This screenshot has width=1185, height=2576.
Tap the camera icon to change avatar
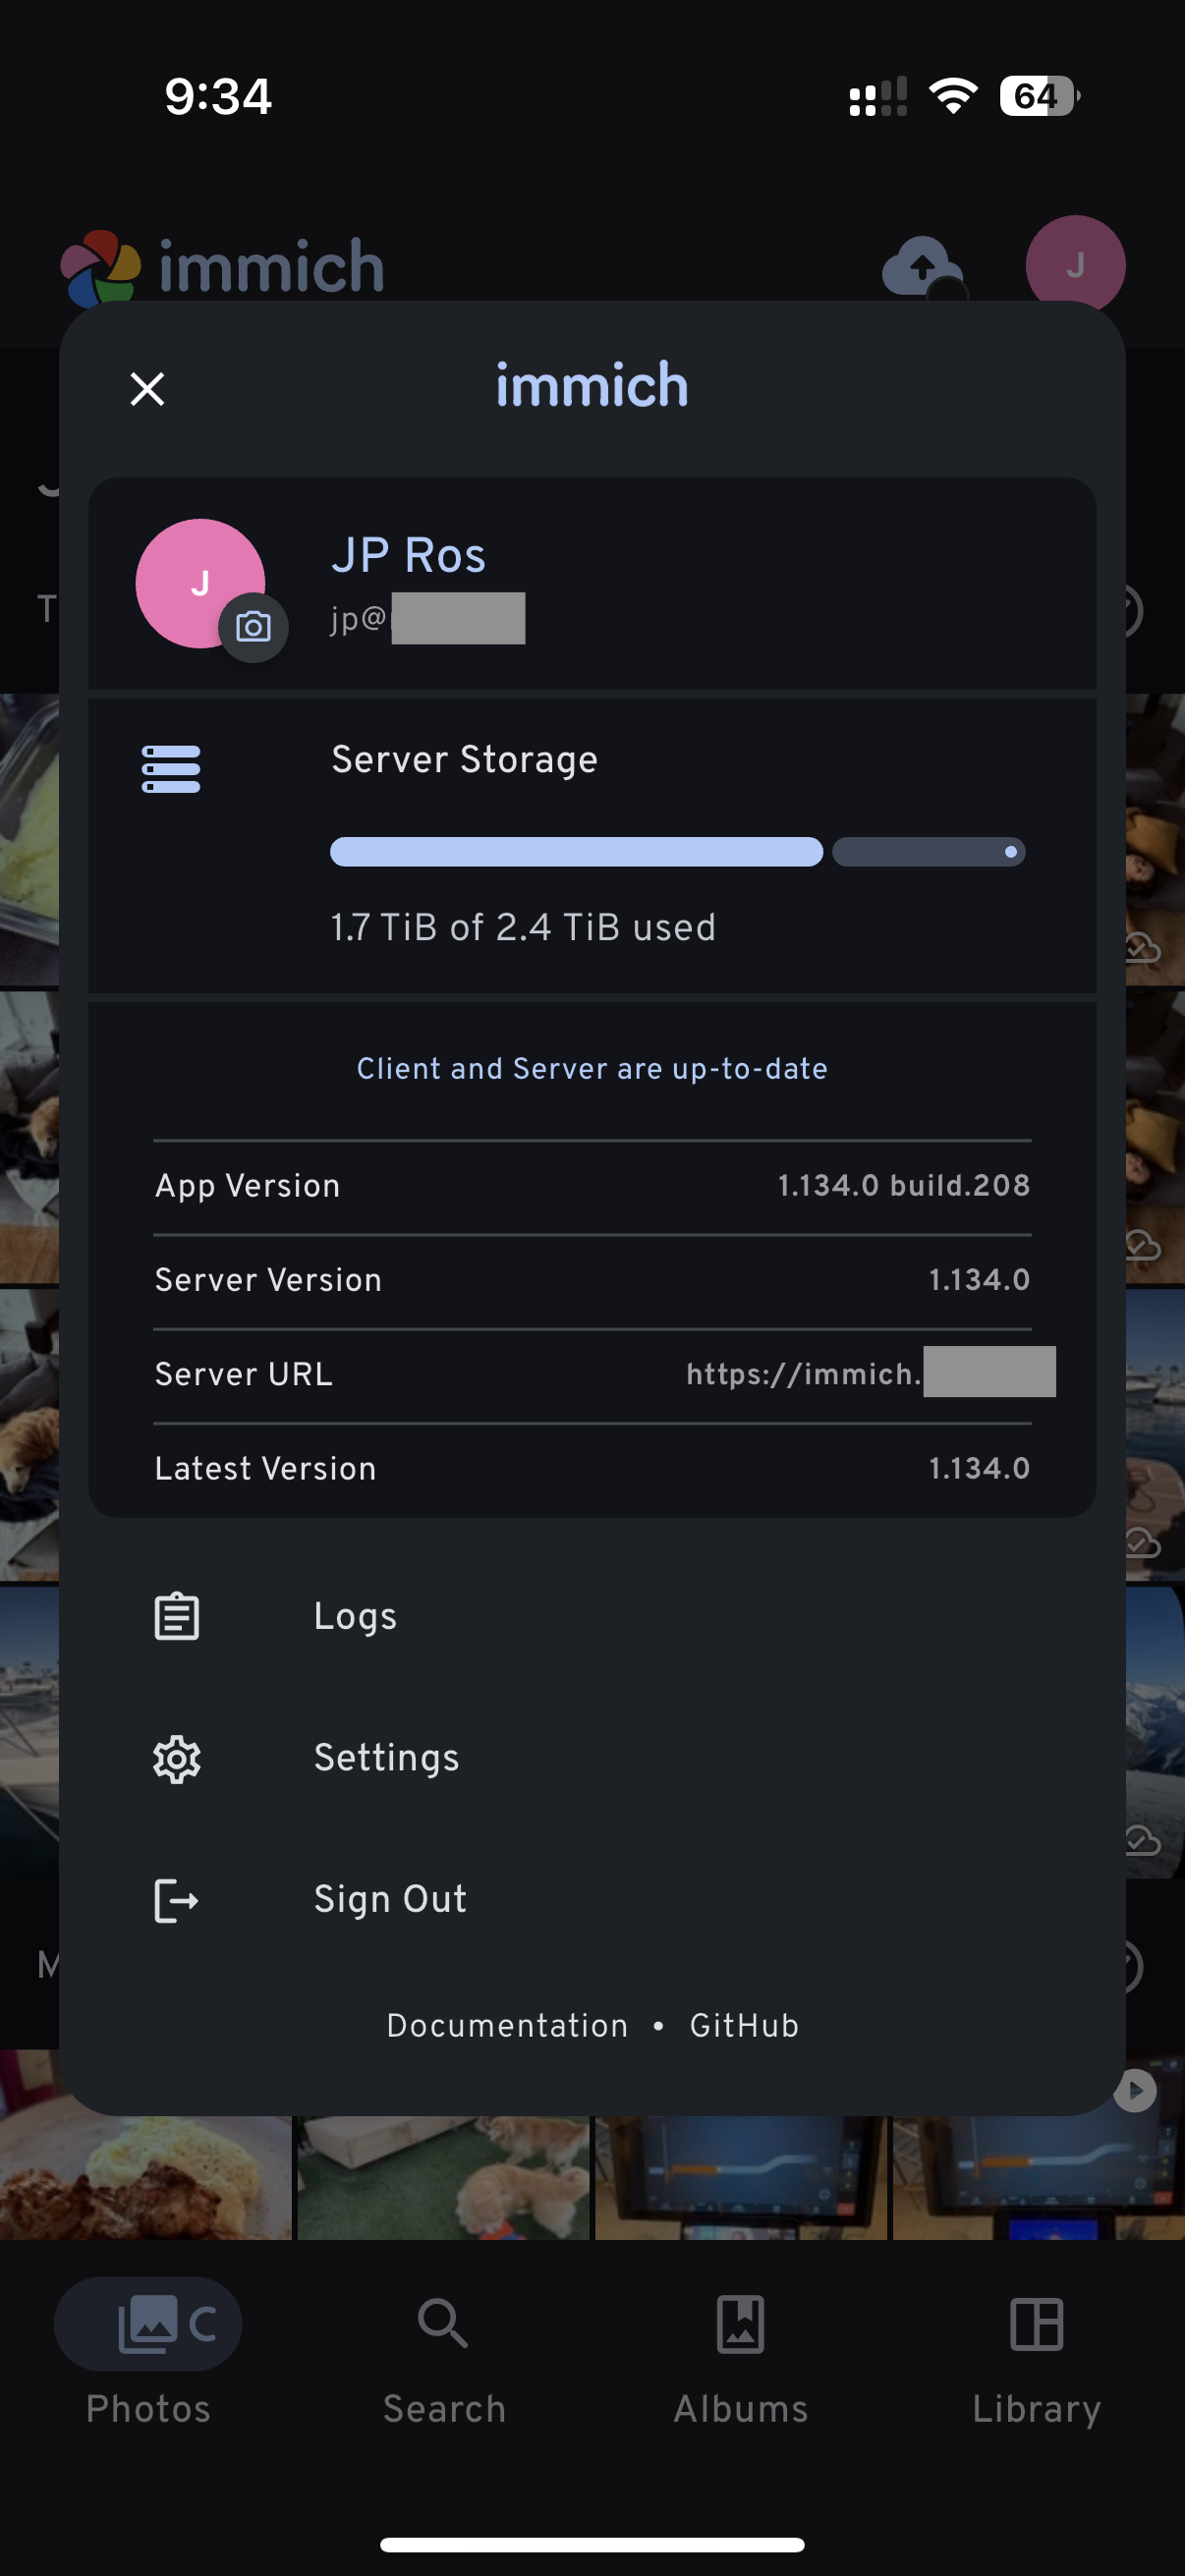pos(253,627)
